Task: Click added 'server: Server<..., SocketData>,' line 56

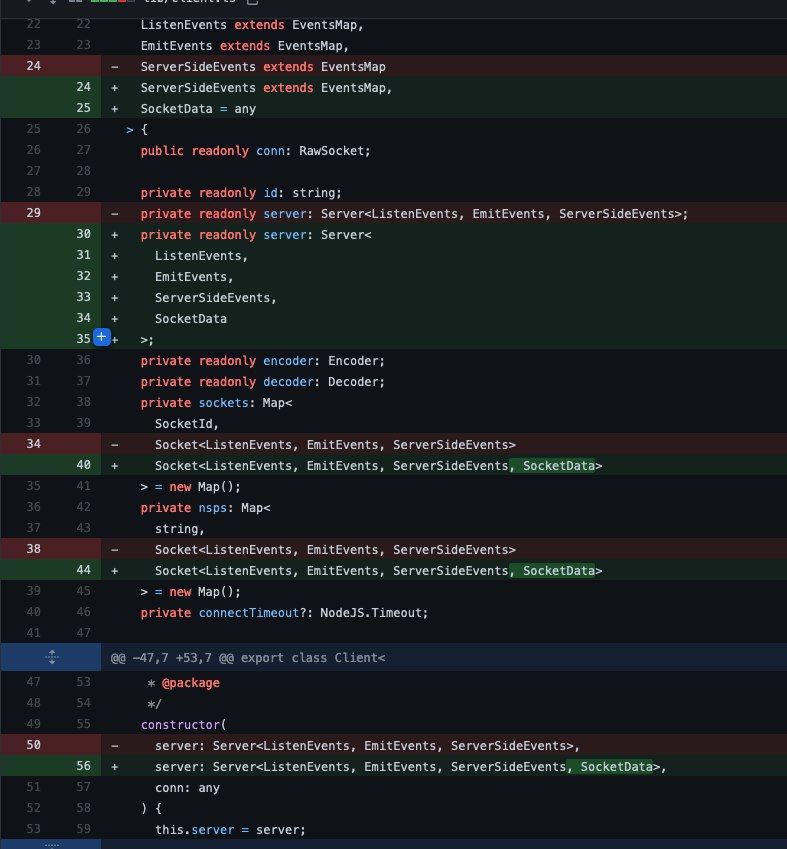Action: tap(411, 767)
